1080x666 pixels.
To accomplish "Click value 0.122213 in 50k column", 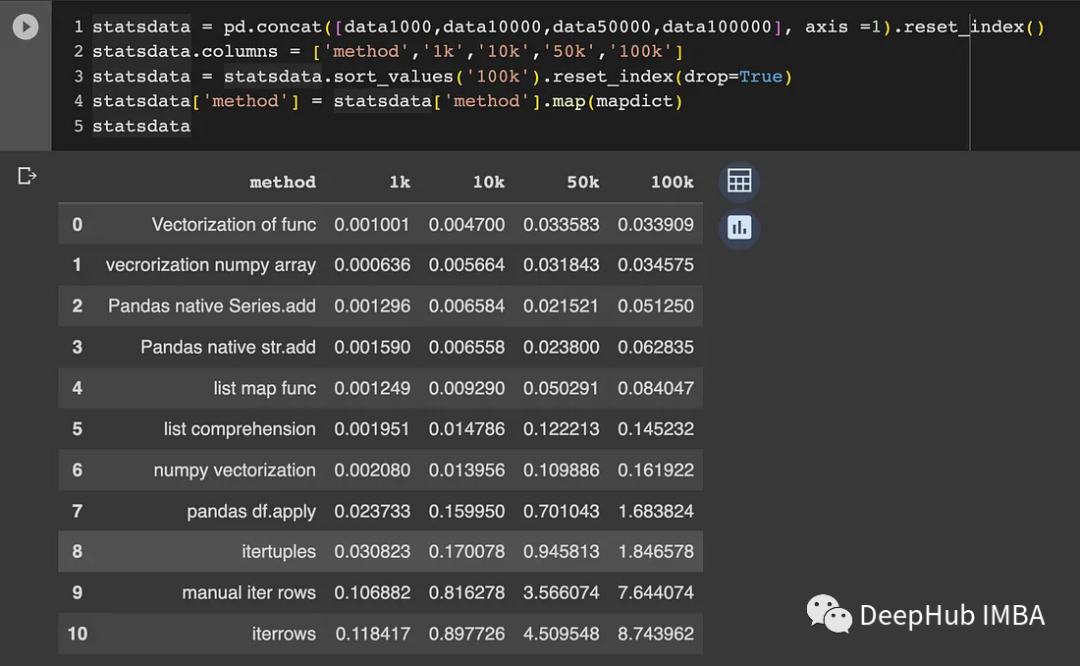I will [561, 429].
